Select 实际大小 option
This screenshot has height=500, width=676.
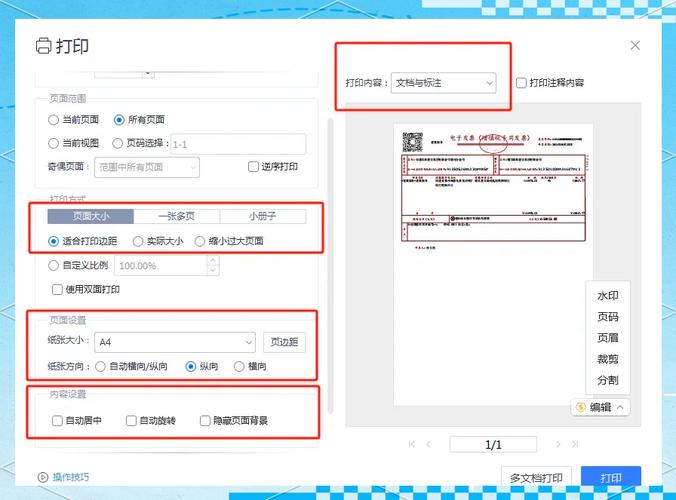click(138, 241)
